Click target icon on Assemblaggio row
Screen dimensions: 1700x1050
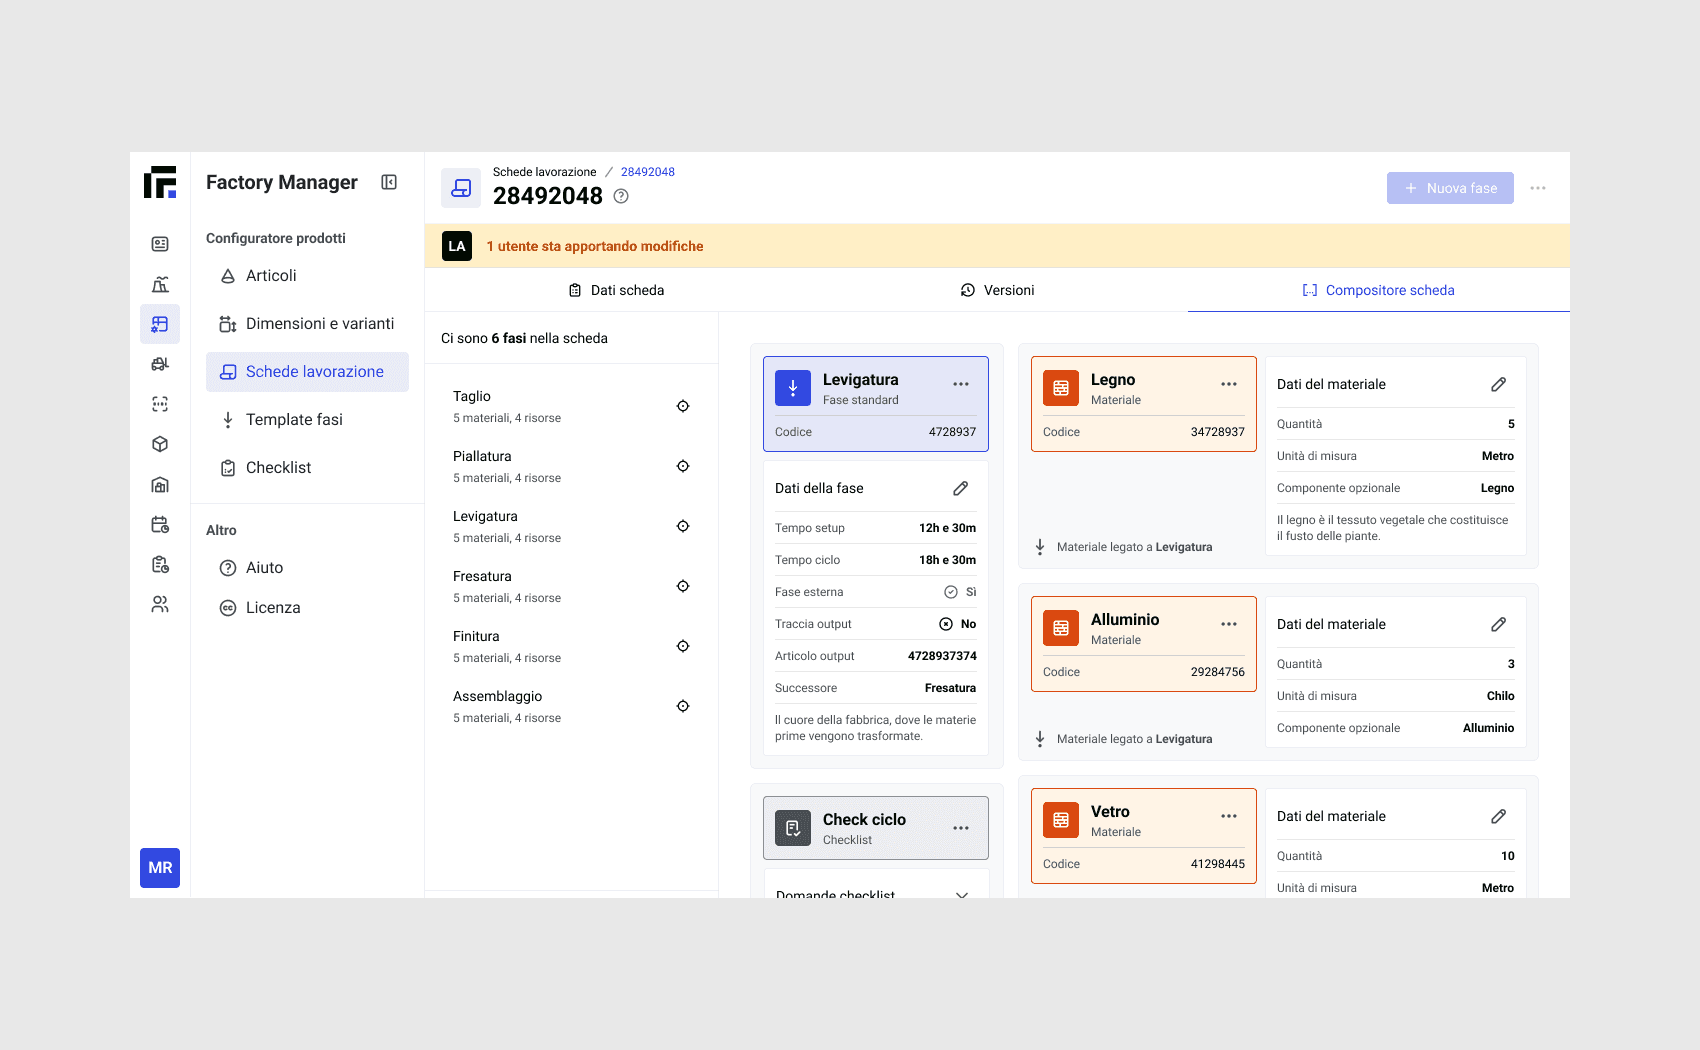683,706
